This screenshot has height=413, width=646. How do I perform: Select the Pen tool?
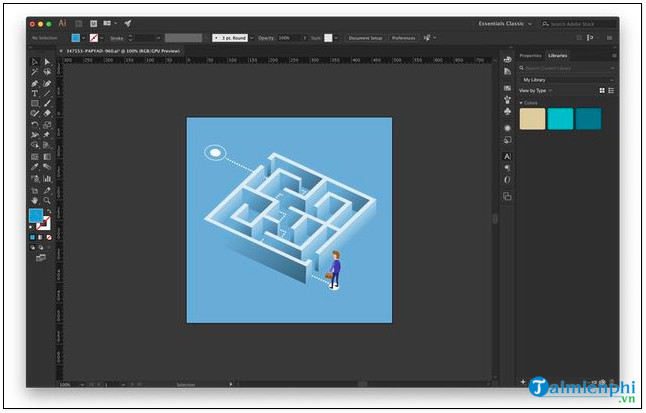tap(35, 83)
